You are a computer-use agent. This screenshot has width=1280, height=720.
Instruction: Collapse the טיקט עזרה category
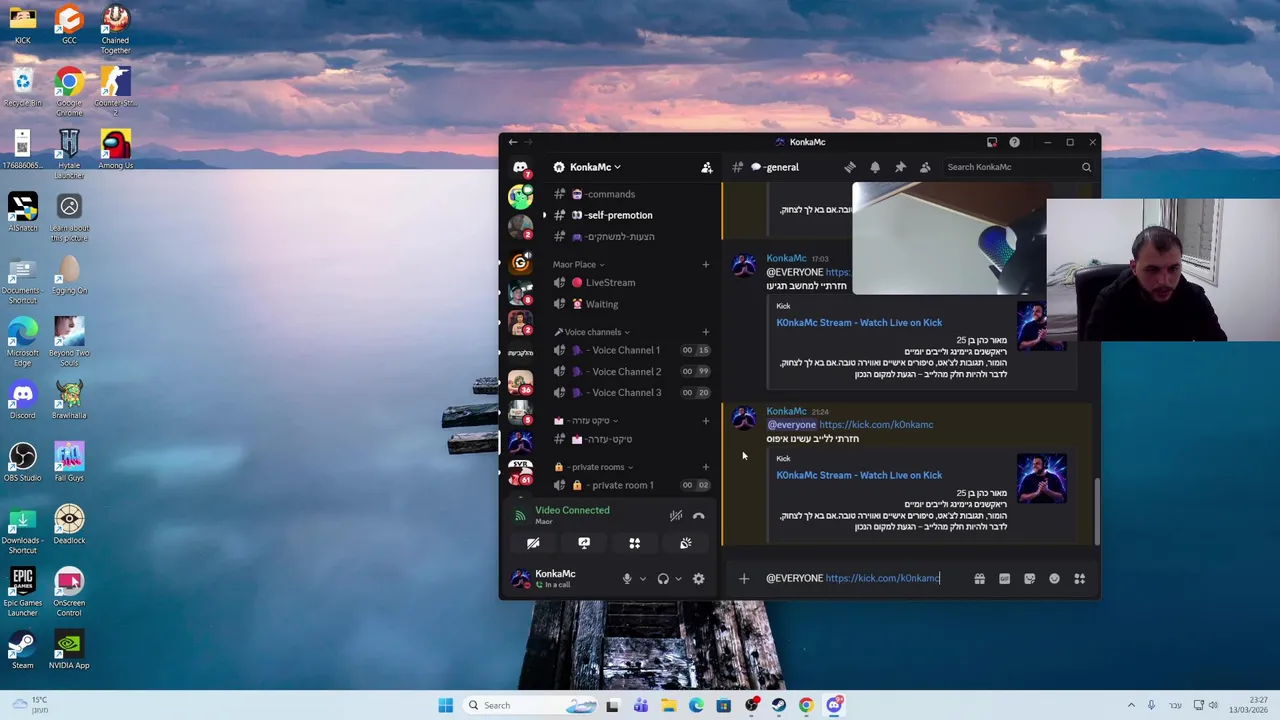coord(586,421)
